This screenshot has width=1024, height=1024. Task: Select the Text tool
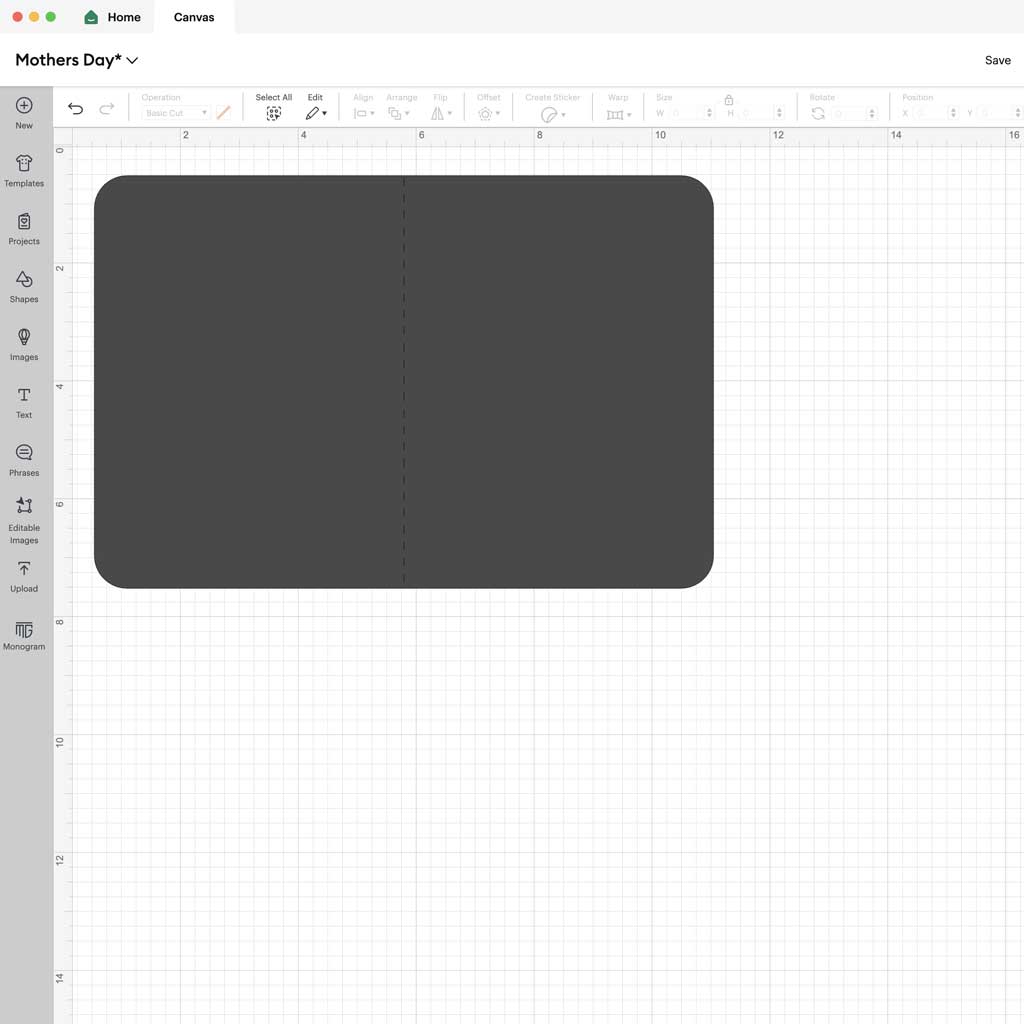tap(24, 403)
